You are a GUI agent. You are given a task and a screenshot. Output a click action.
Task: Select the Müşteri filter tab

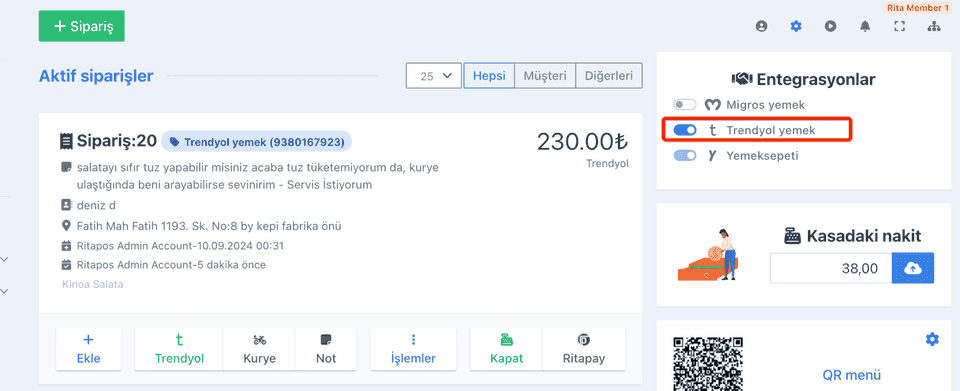[545, 76]
